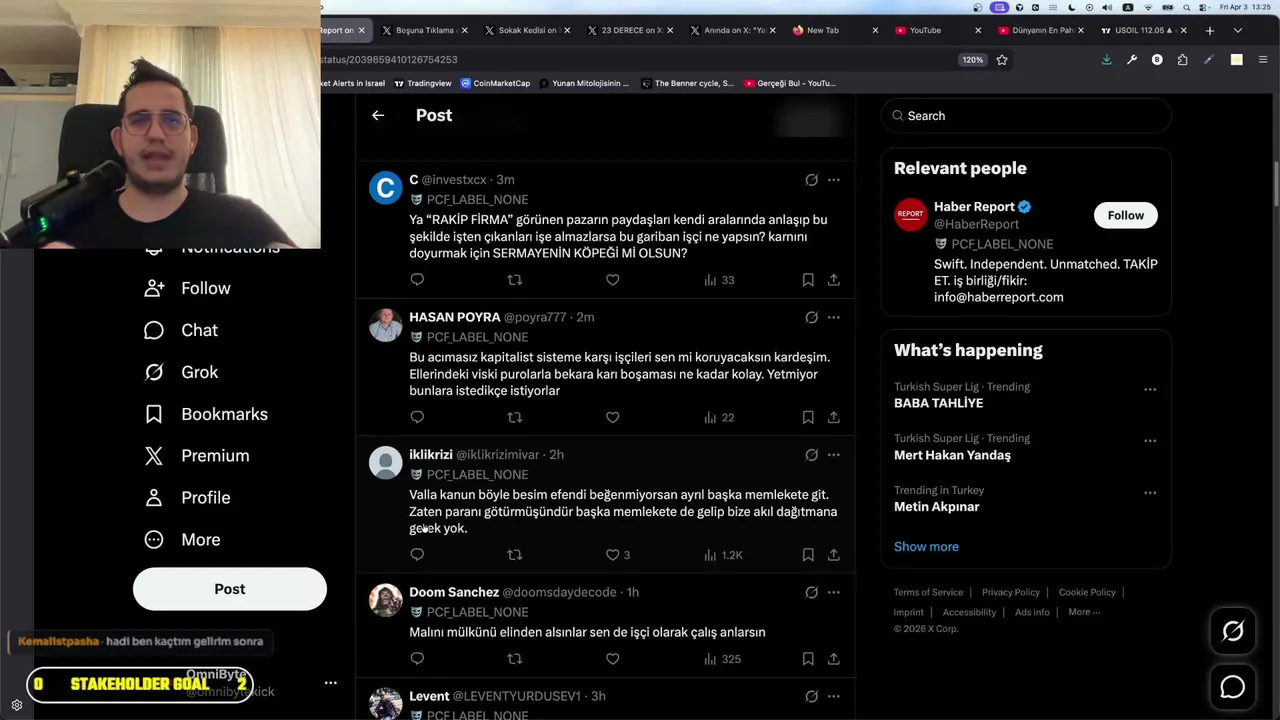The image size is (1280, 720).
Task: Open Follow in the sidebar
Action: coord(187,288)
